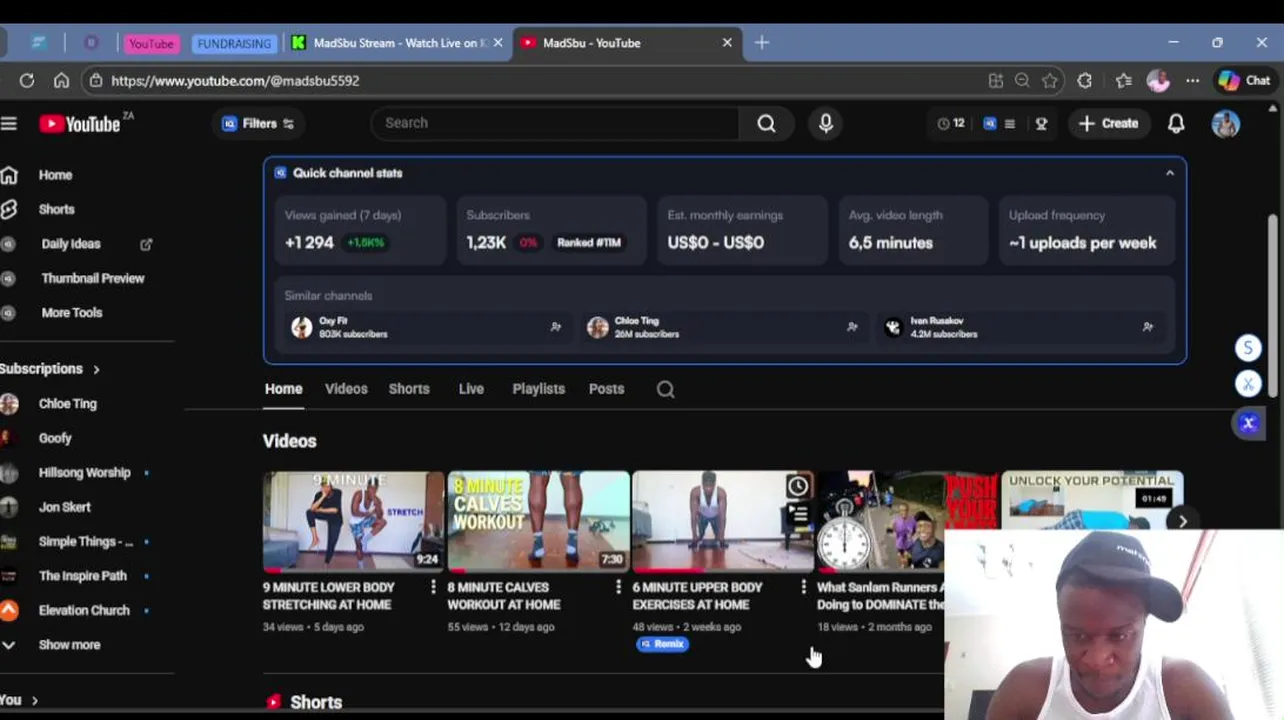Open options for 8 Minute Calves video
1284x720 pixels.
[618, 587]
